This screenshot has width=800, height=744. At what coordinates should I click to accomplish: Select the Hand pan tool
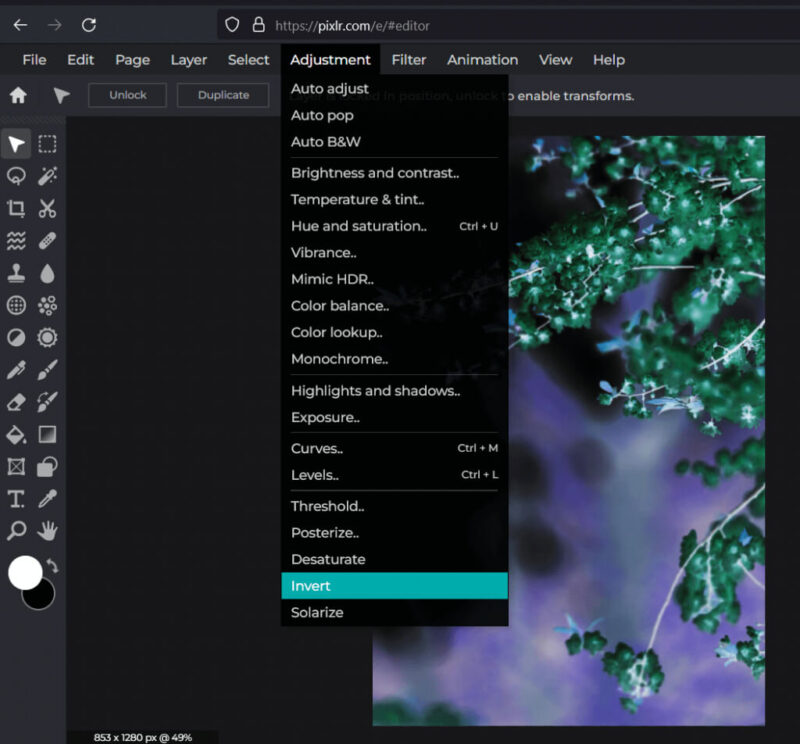47,530
